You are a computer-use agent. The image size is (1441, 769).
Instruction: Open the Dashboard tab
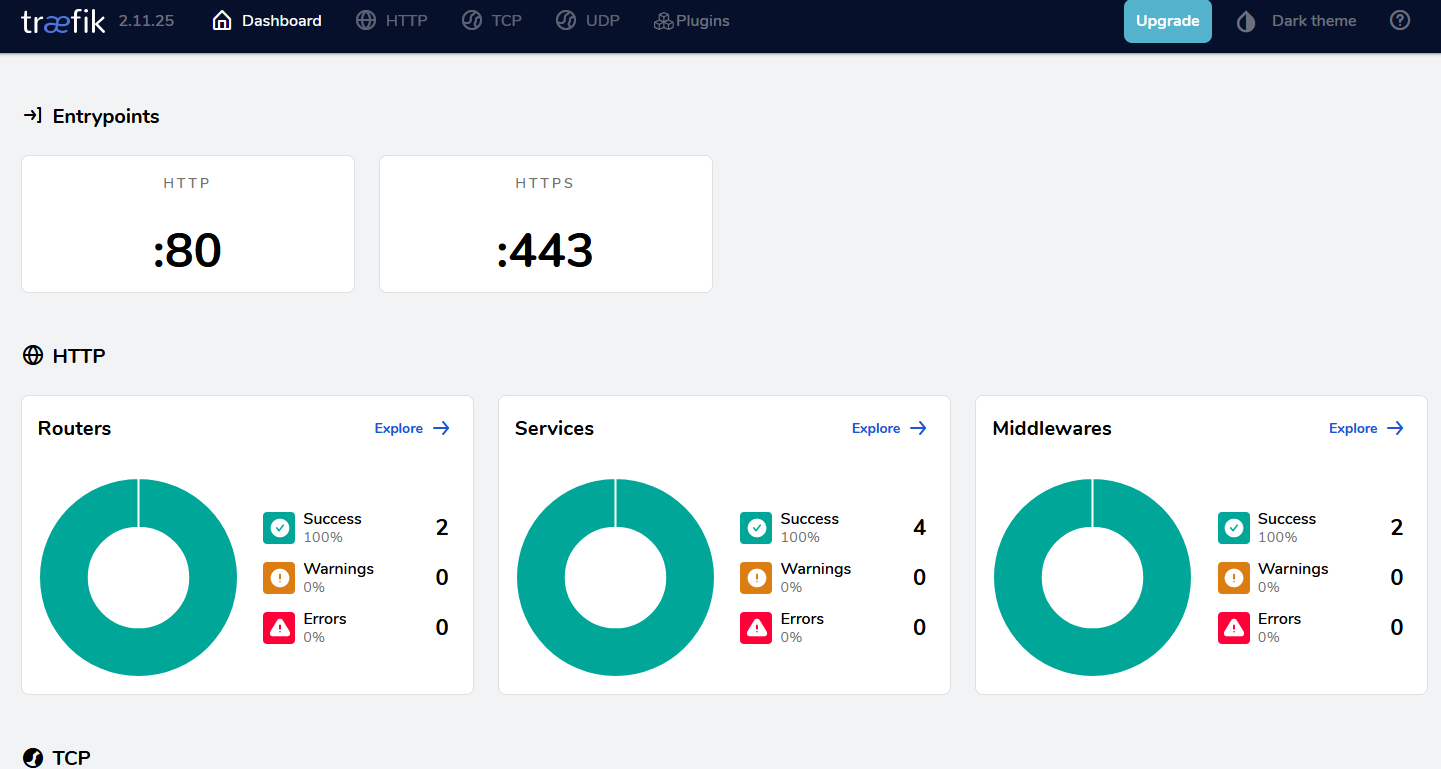(267, 21)
